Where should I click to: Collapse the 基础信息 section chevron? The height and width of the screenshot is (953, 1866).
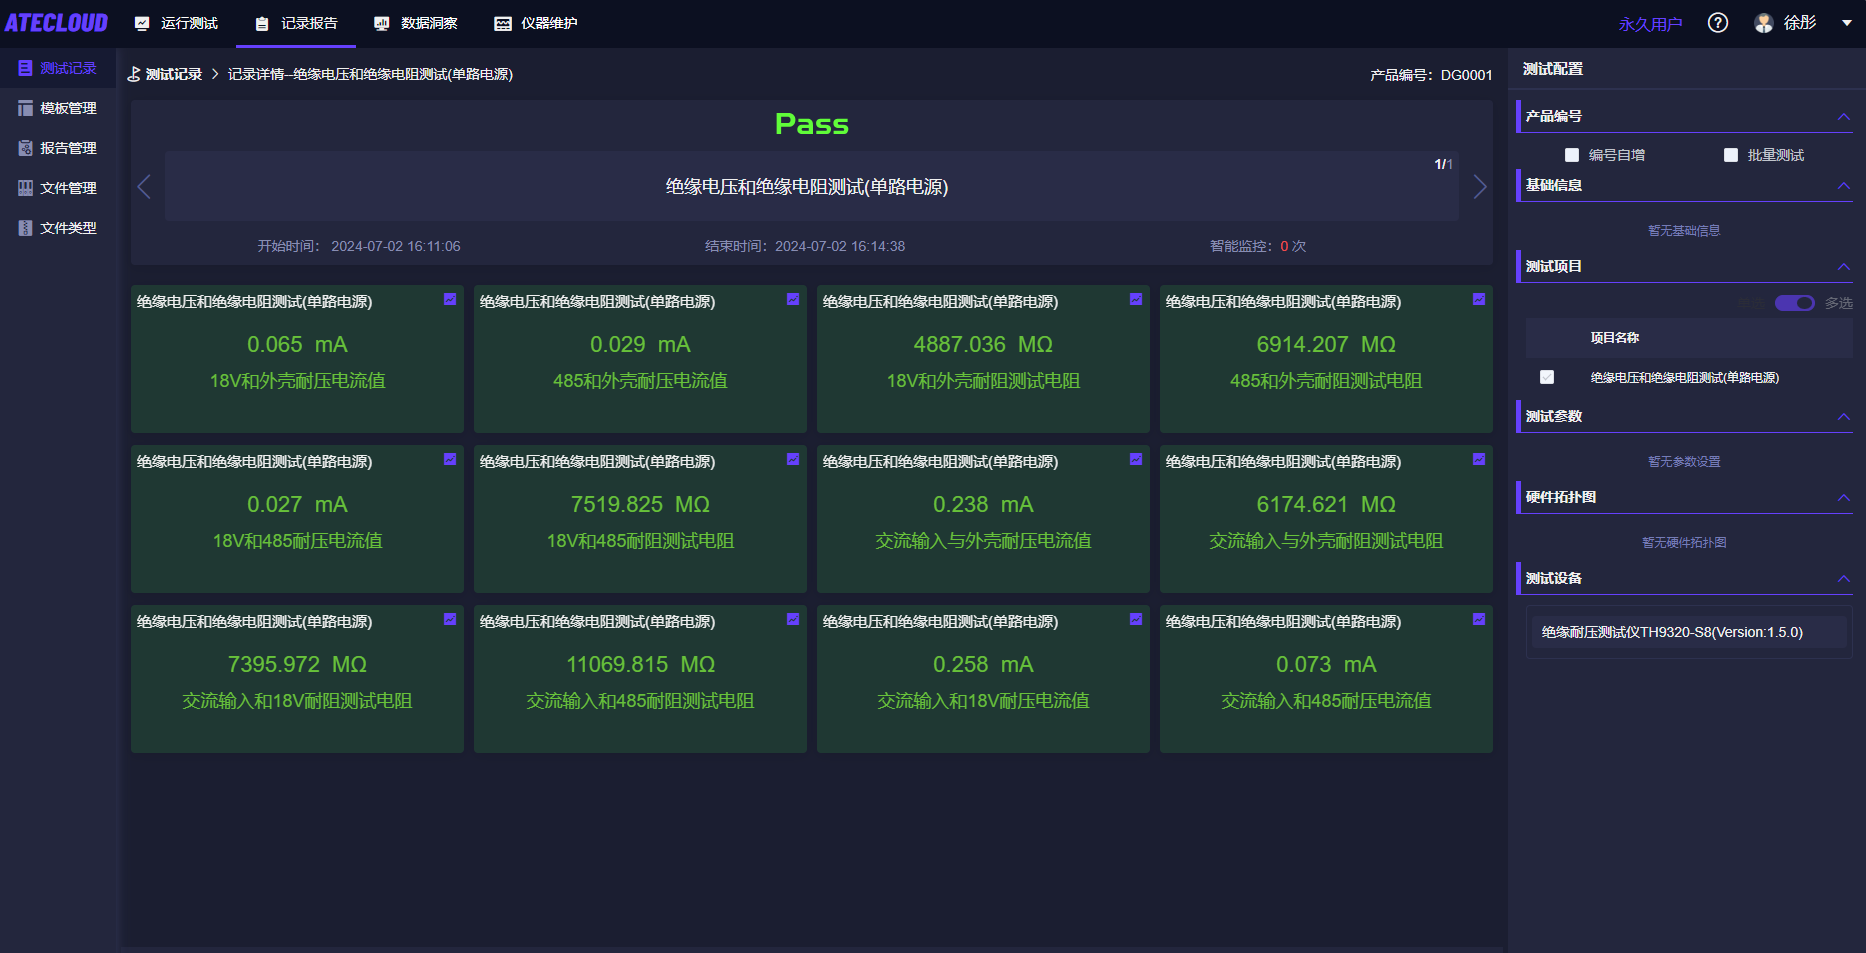(x=1844, y=186)
